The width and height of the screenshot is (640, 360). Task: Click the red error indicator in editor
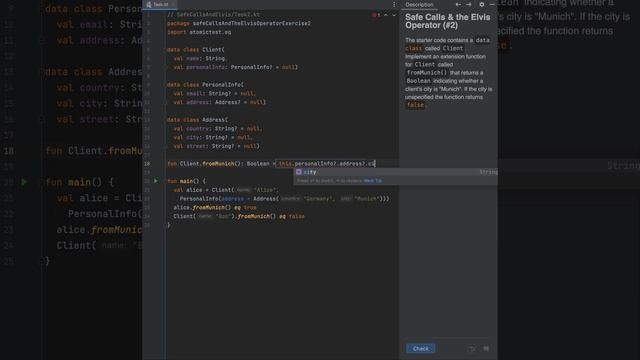376,15
